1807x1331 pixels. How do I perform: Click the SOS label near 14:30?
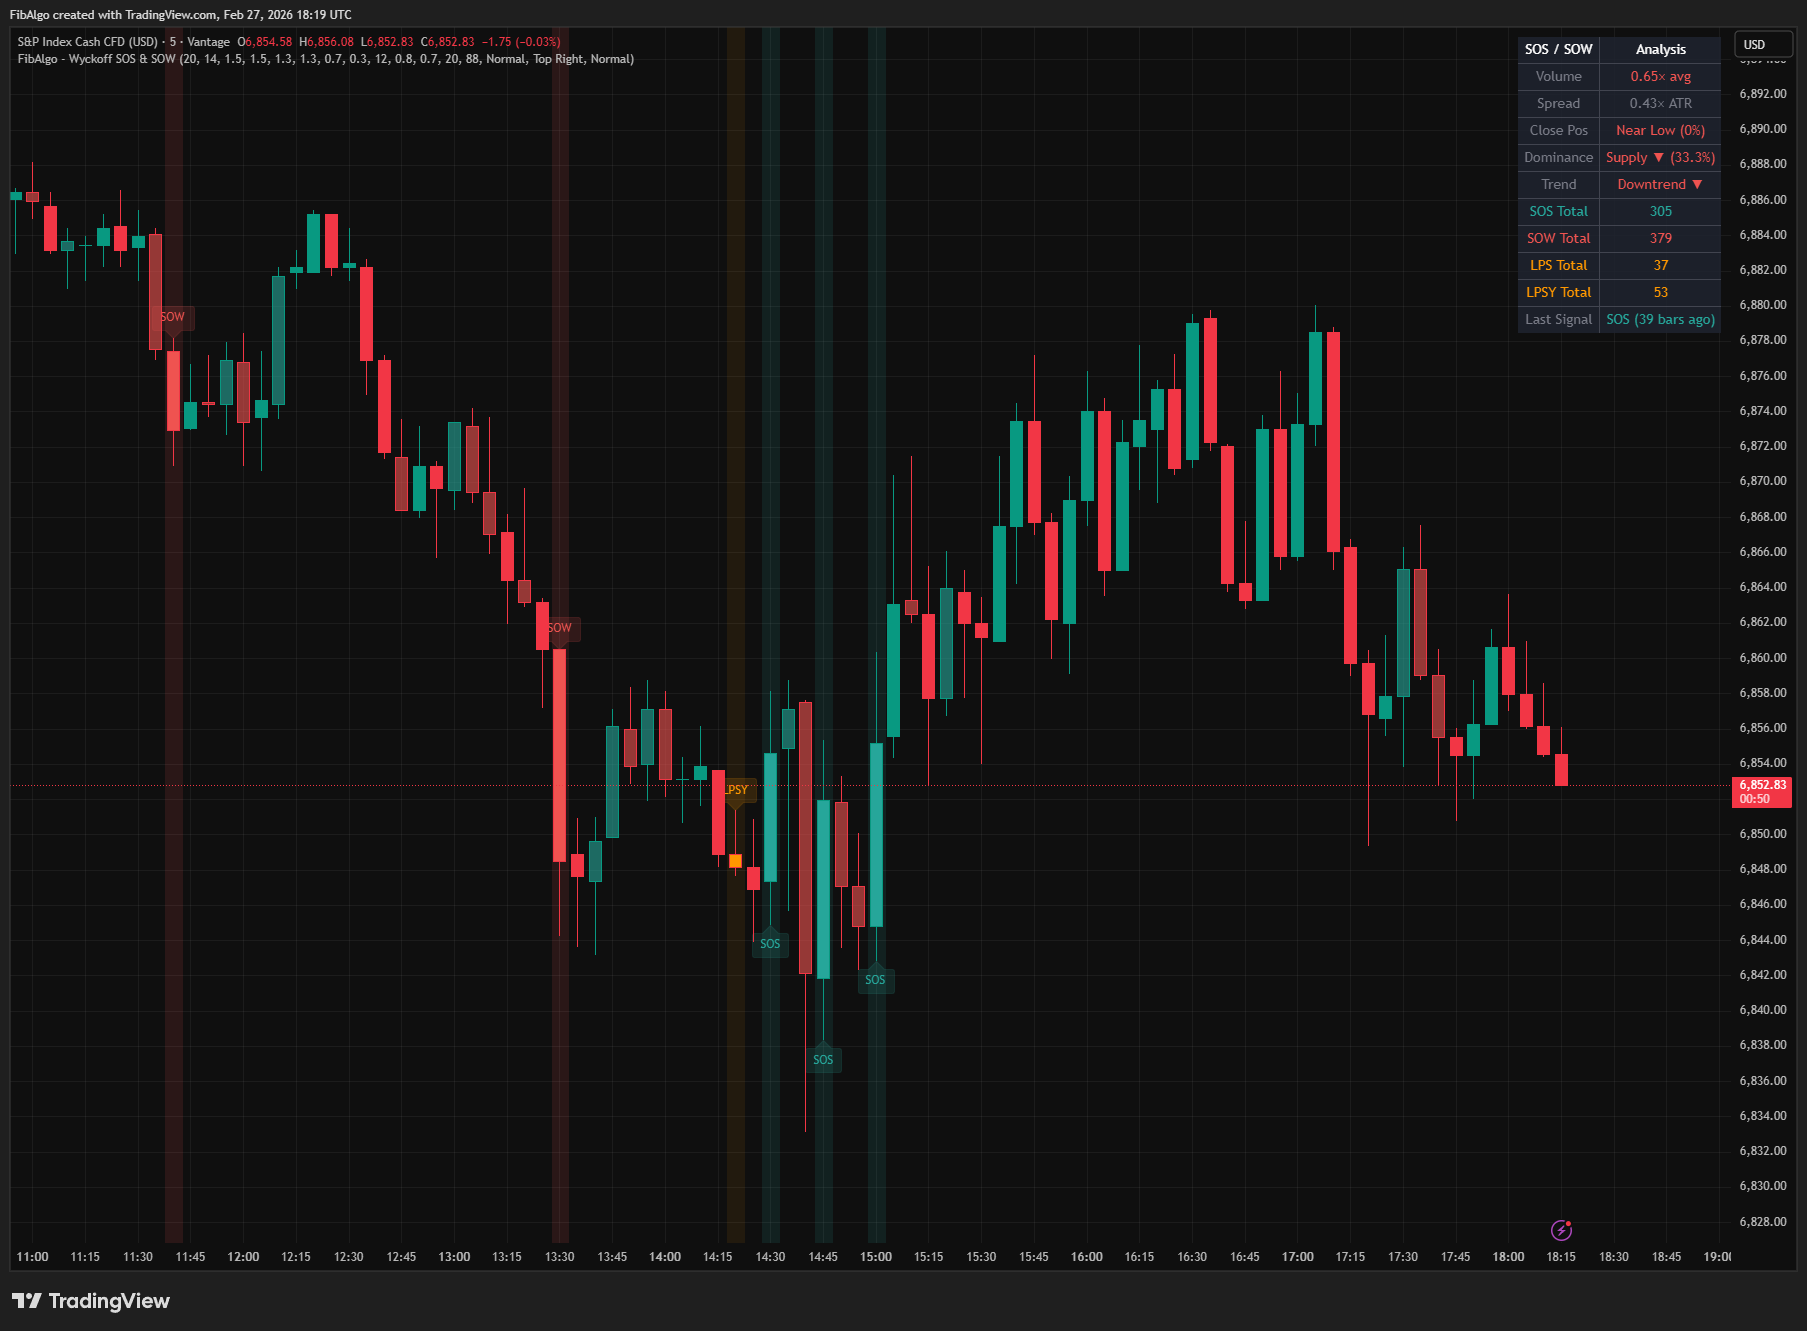click(770, 944)
